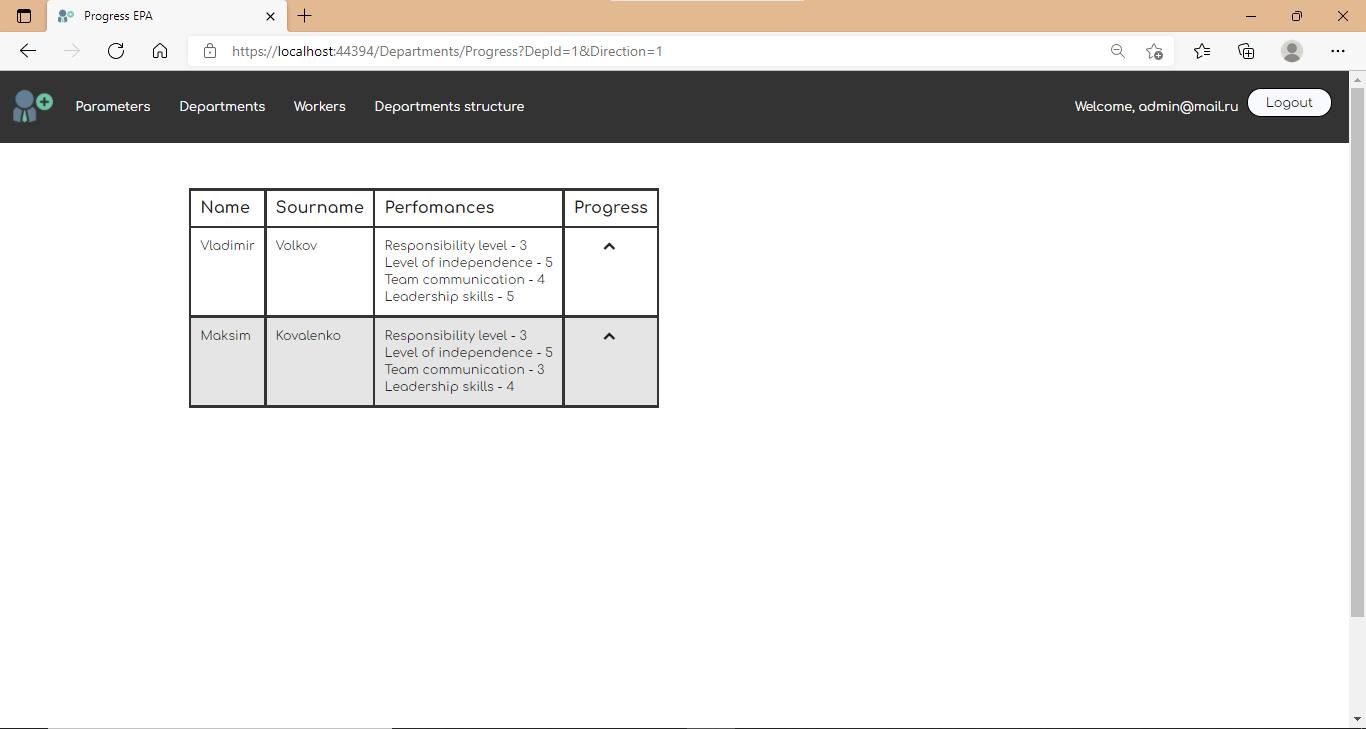Open the zoom indicator in address bar
Screen dimensions: 1366x729
(1118, 51)
